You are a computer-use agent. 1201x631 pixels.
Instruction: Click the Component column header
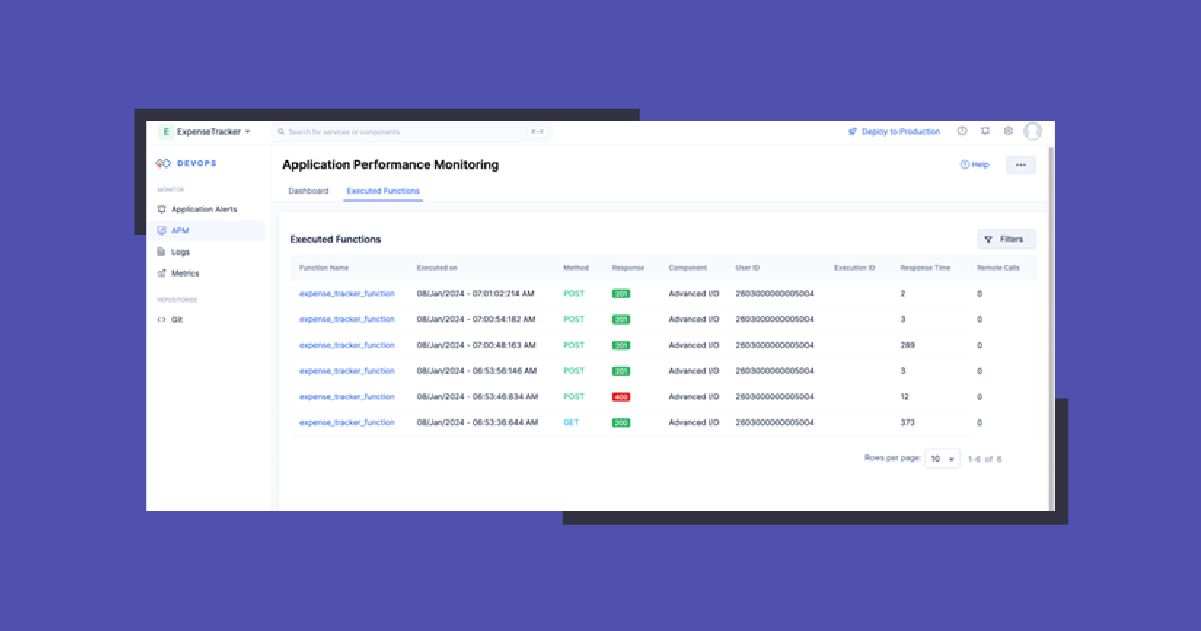tap(688, 268)
